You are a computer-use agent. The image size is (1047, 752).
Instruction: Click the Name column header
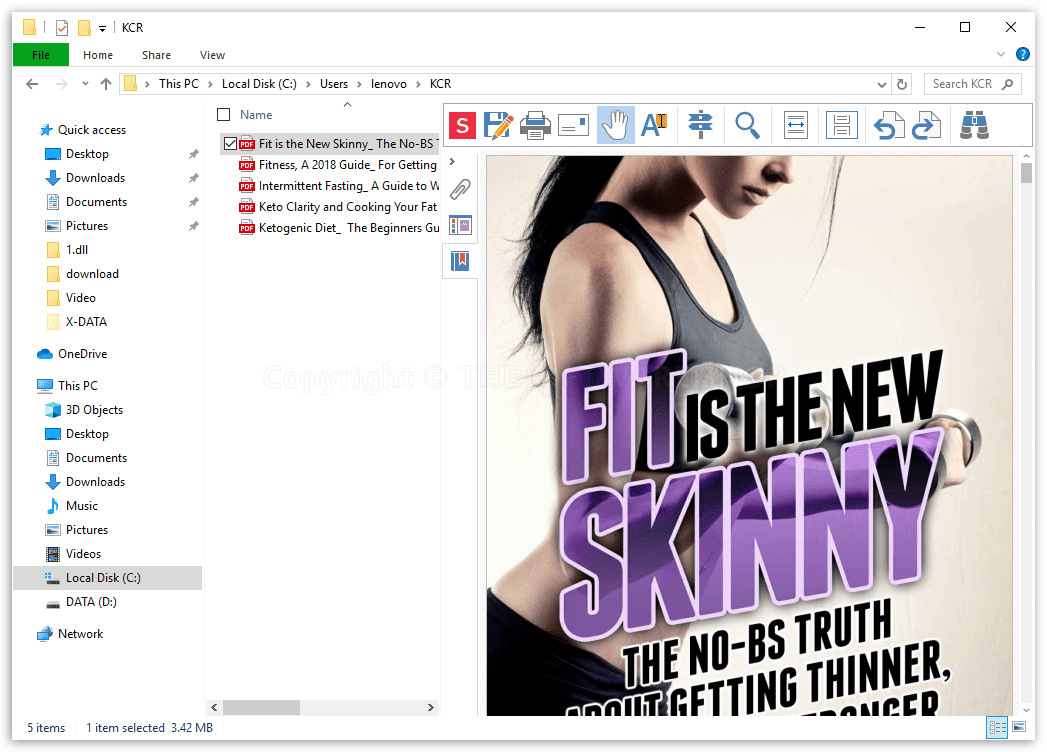(256, 115)
